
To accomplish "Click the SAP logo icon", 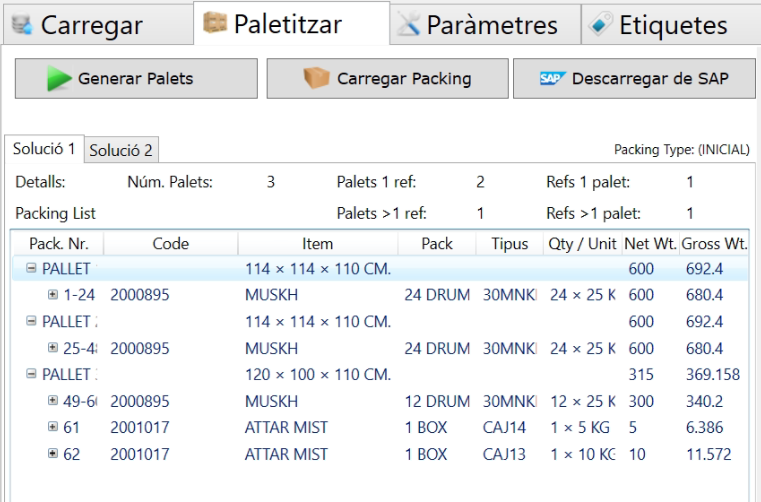I will tap(552, 78).
